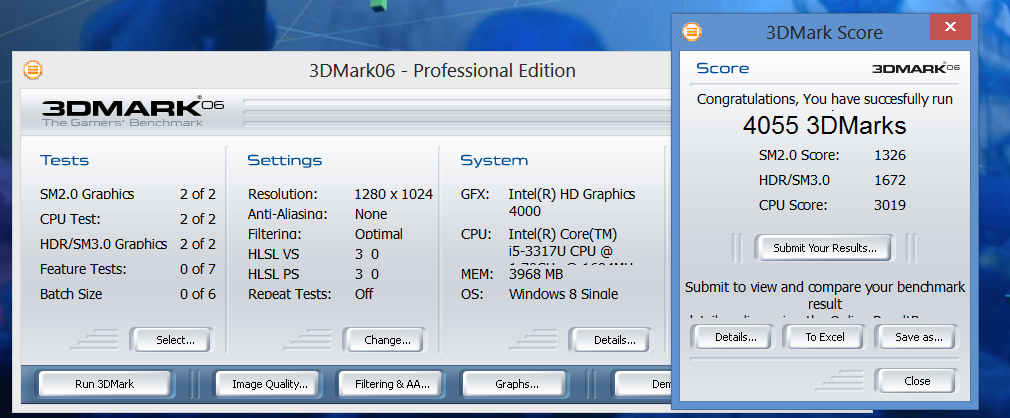Click SM2.0 Score value 1326
This screenshot has width=1010, height=418.
pos(890,155)
